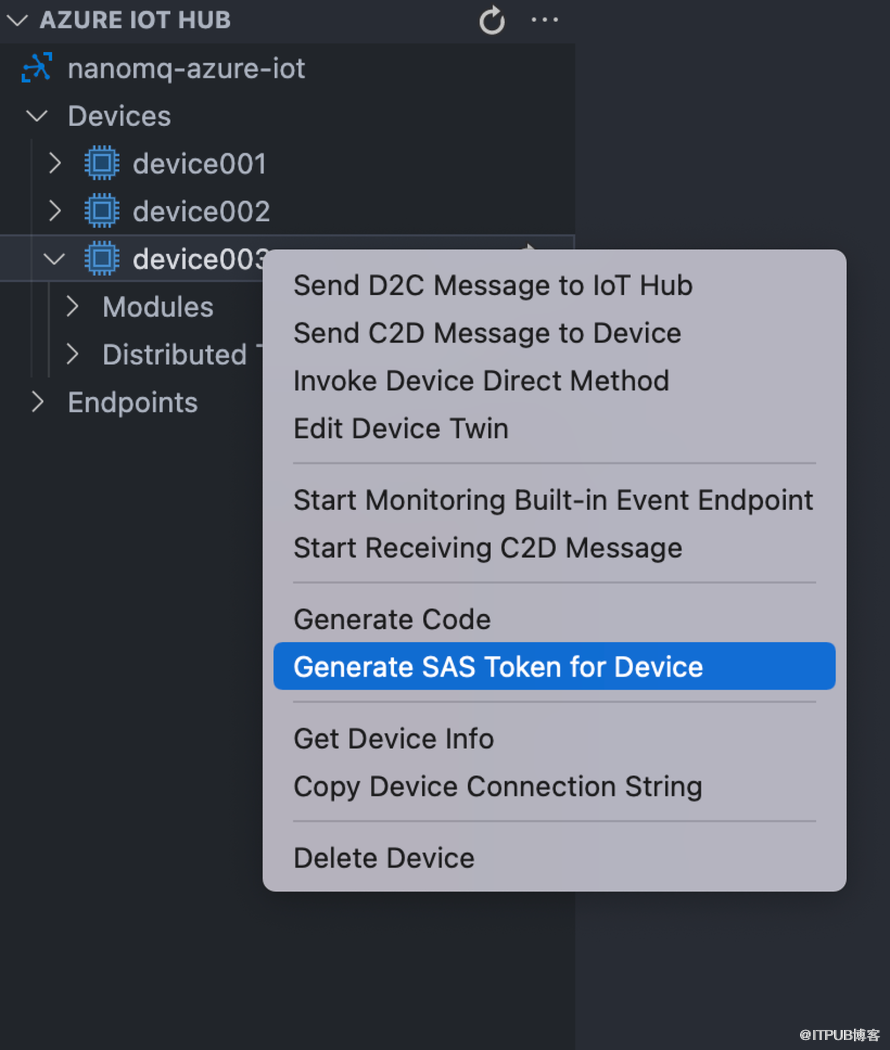
Task: Expand the device002 node
Action: (x=55, y=211)
